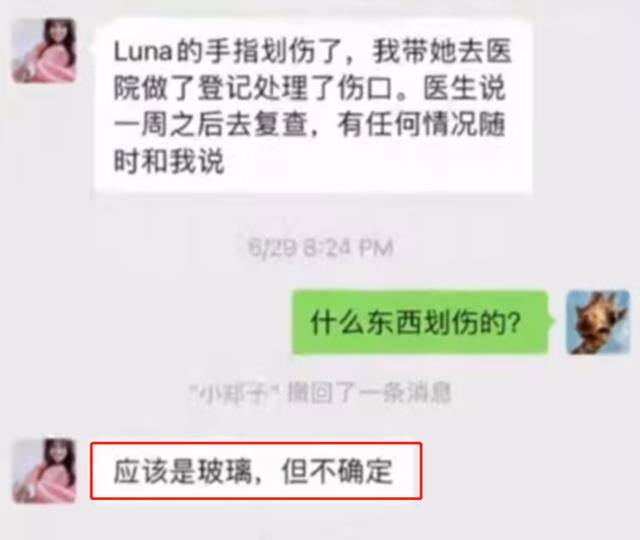This screenshot has width=640, height=540.
Task: Click the name 小郑子 in the recall notice
Action: 234,393
